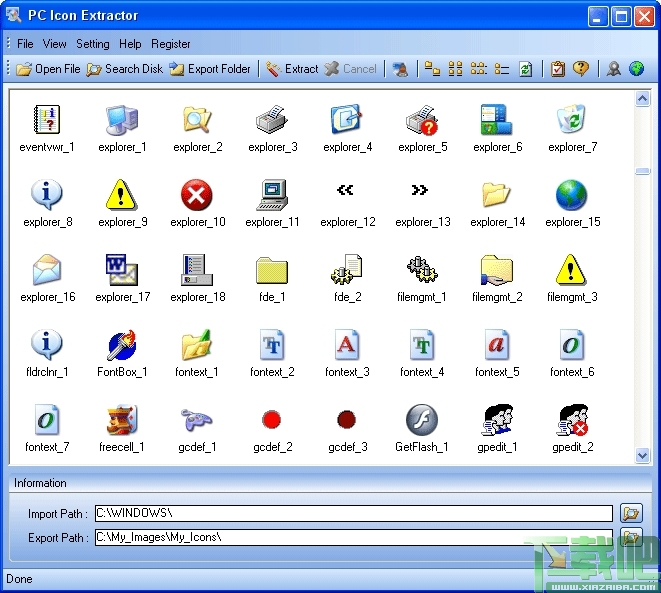Viewport: 661px width, 593px height.
Task: Select the explorer_7 recycle bin icon
Action: 572,119
